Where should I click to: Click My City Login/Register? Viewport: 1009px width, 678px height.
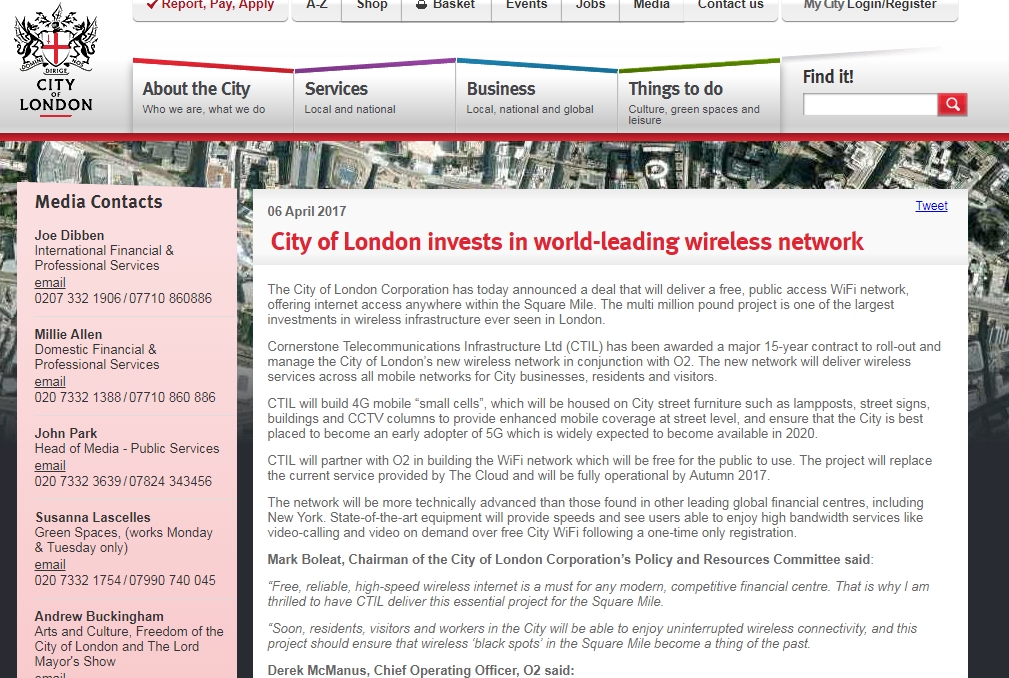coord(870,5)
